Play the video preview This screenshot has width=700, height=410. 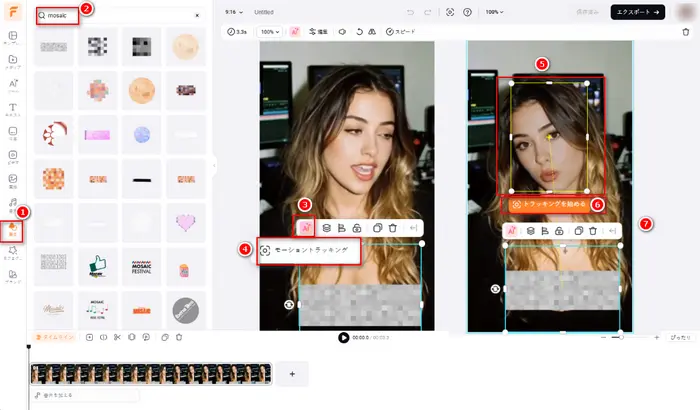pyautogui.click(x=343, y=338)
